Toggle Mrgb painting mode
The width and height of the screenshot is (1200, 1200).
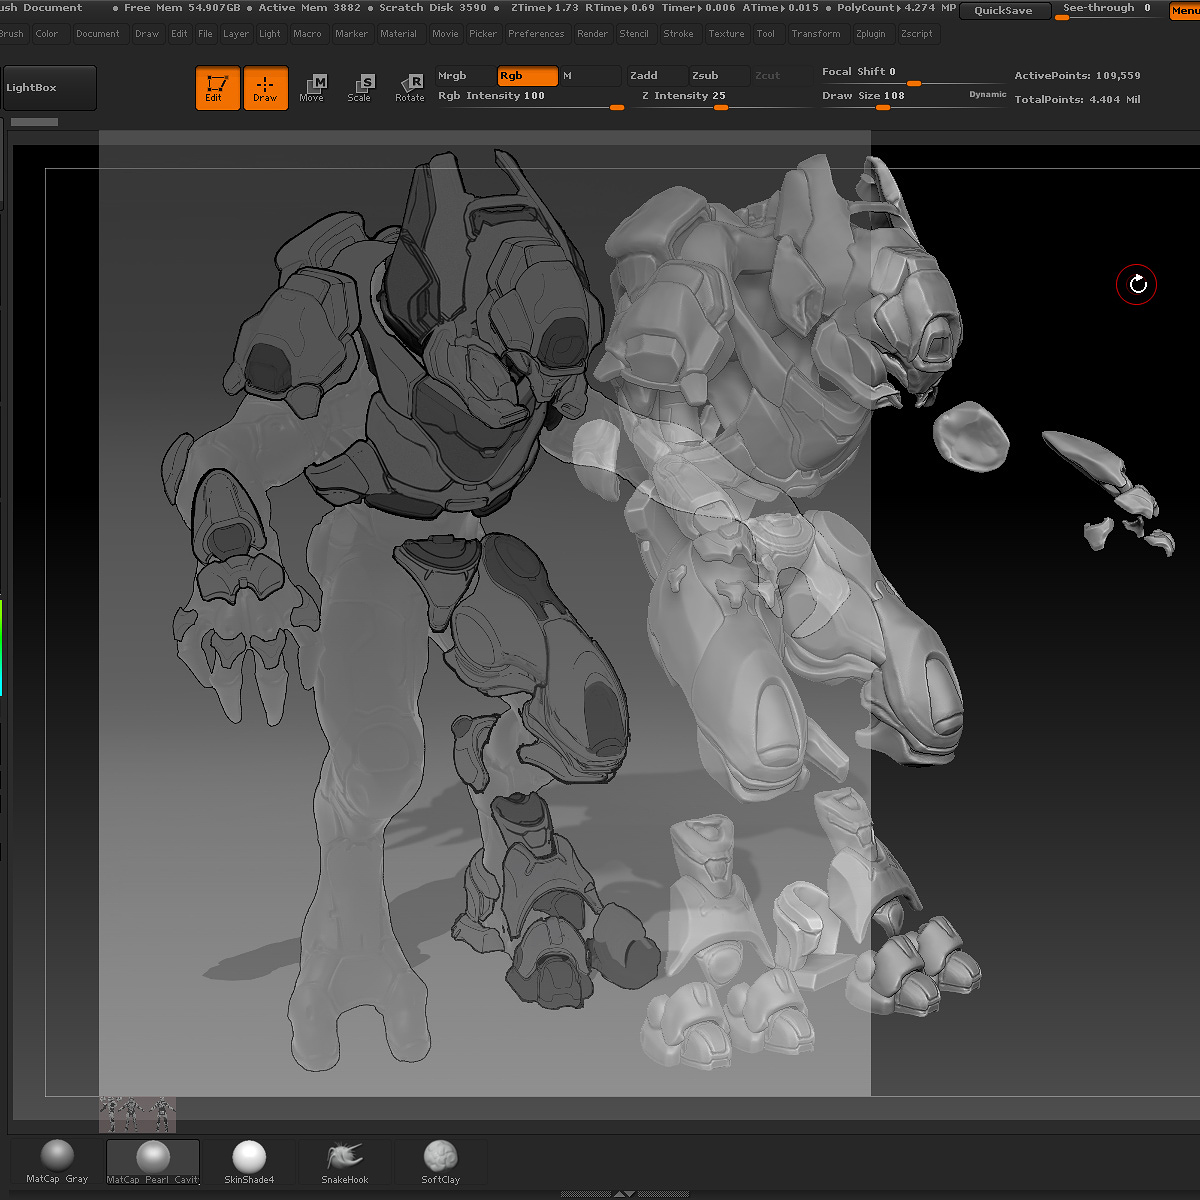pos(465,76)
